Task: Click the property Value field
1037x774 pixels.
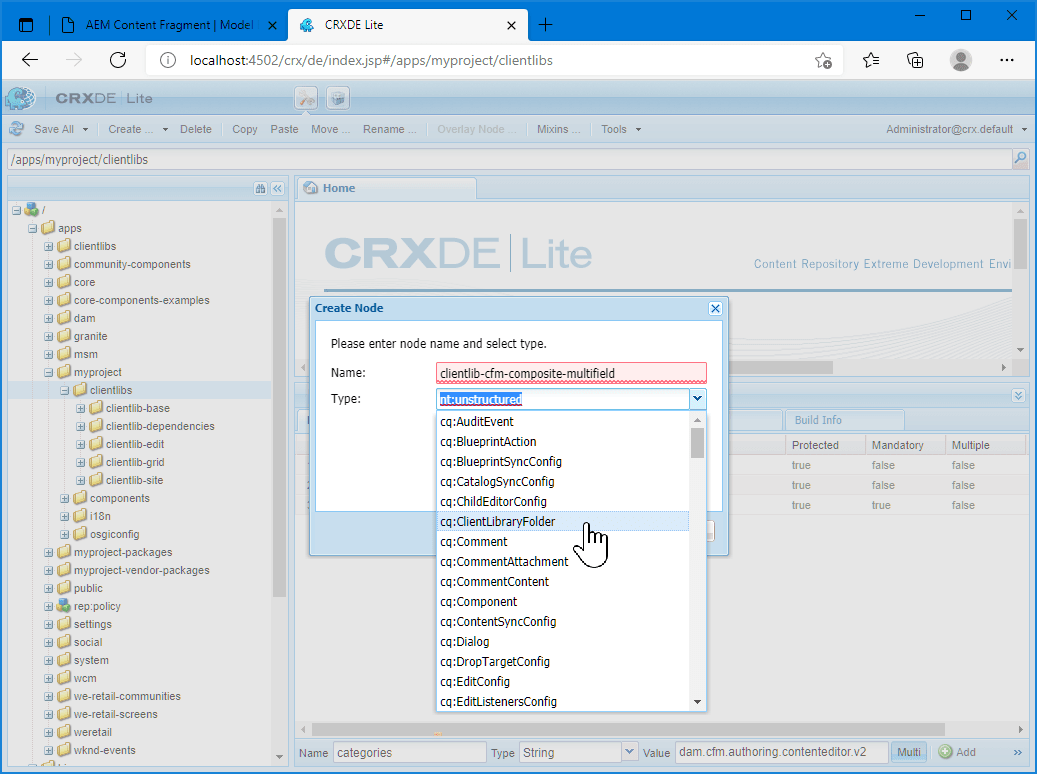Action: coord(781,752)
